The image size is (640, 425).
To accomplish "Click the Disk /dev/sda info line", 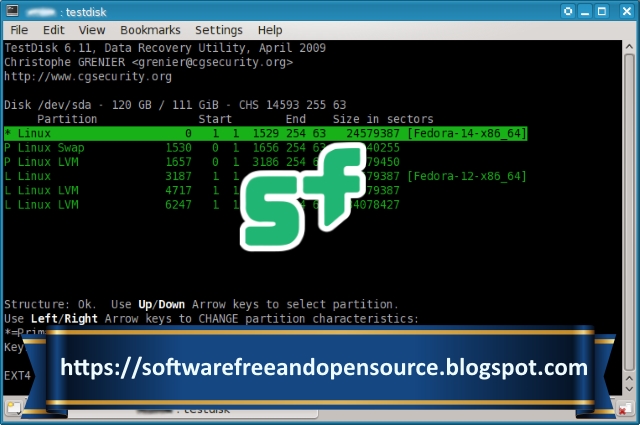I will point(175,105).
